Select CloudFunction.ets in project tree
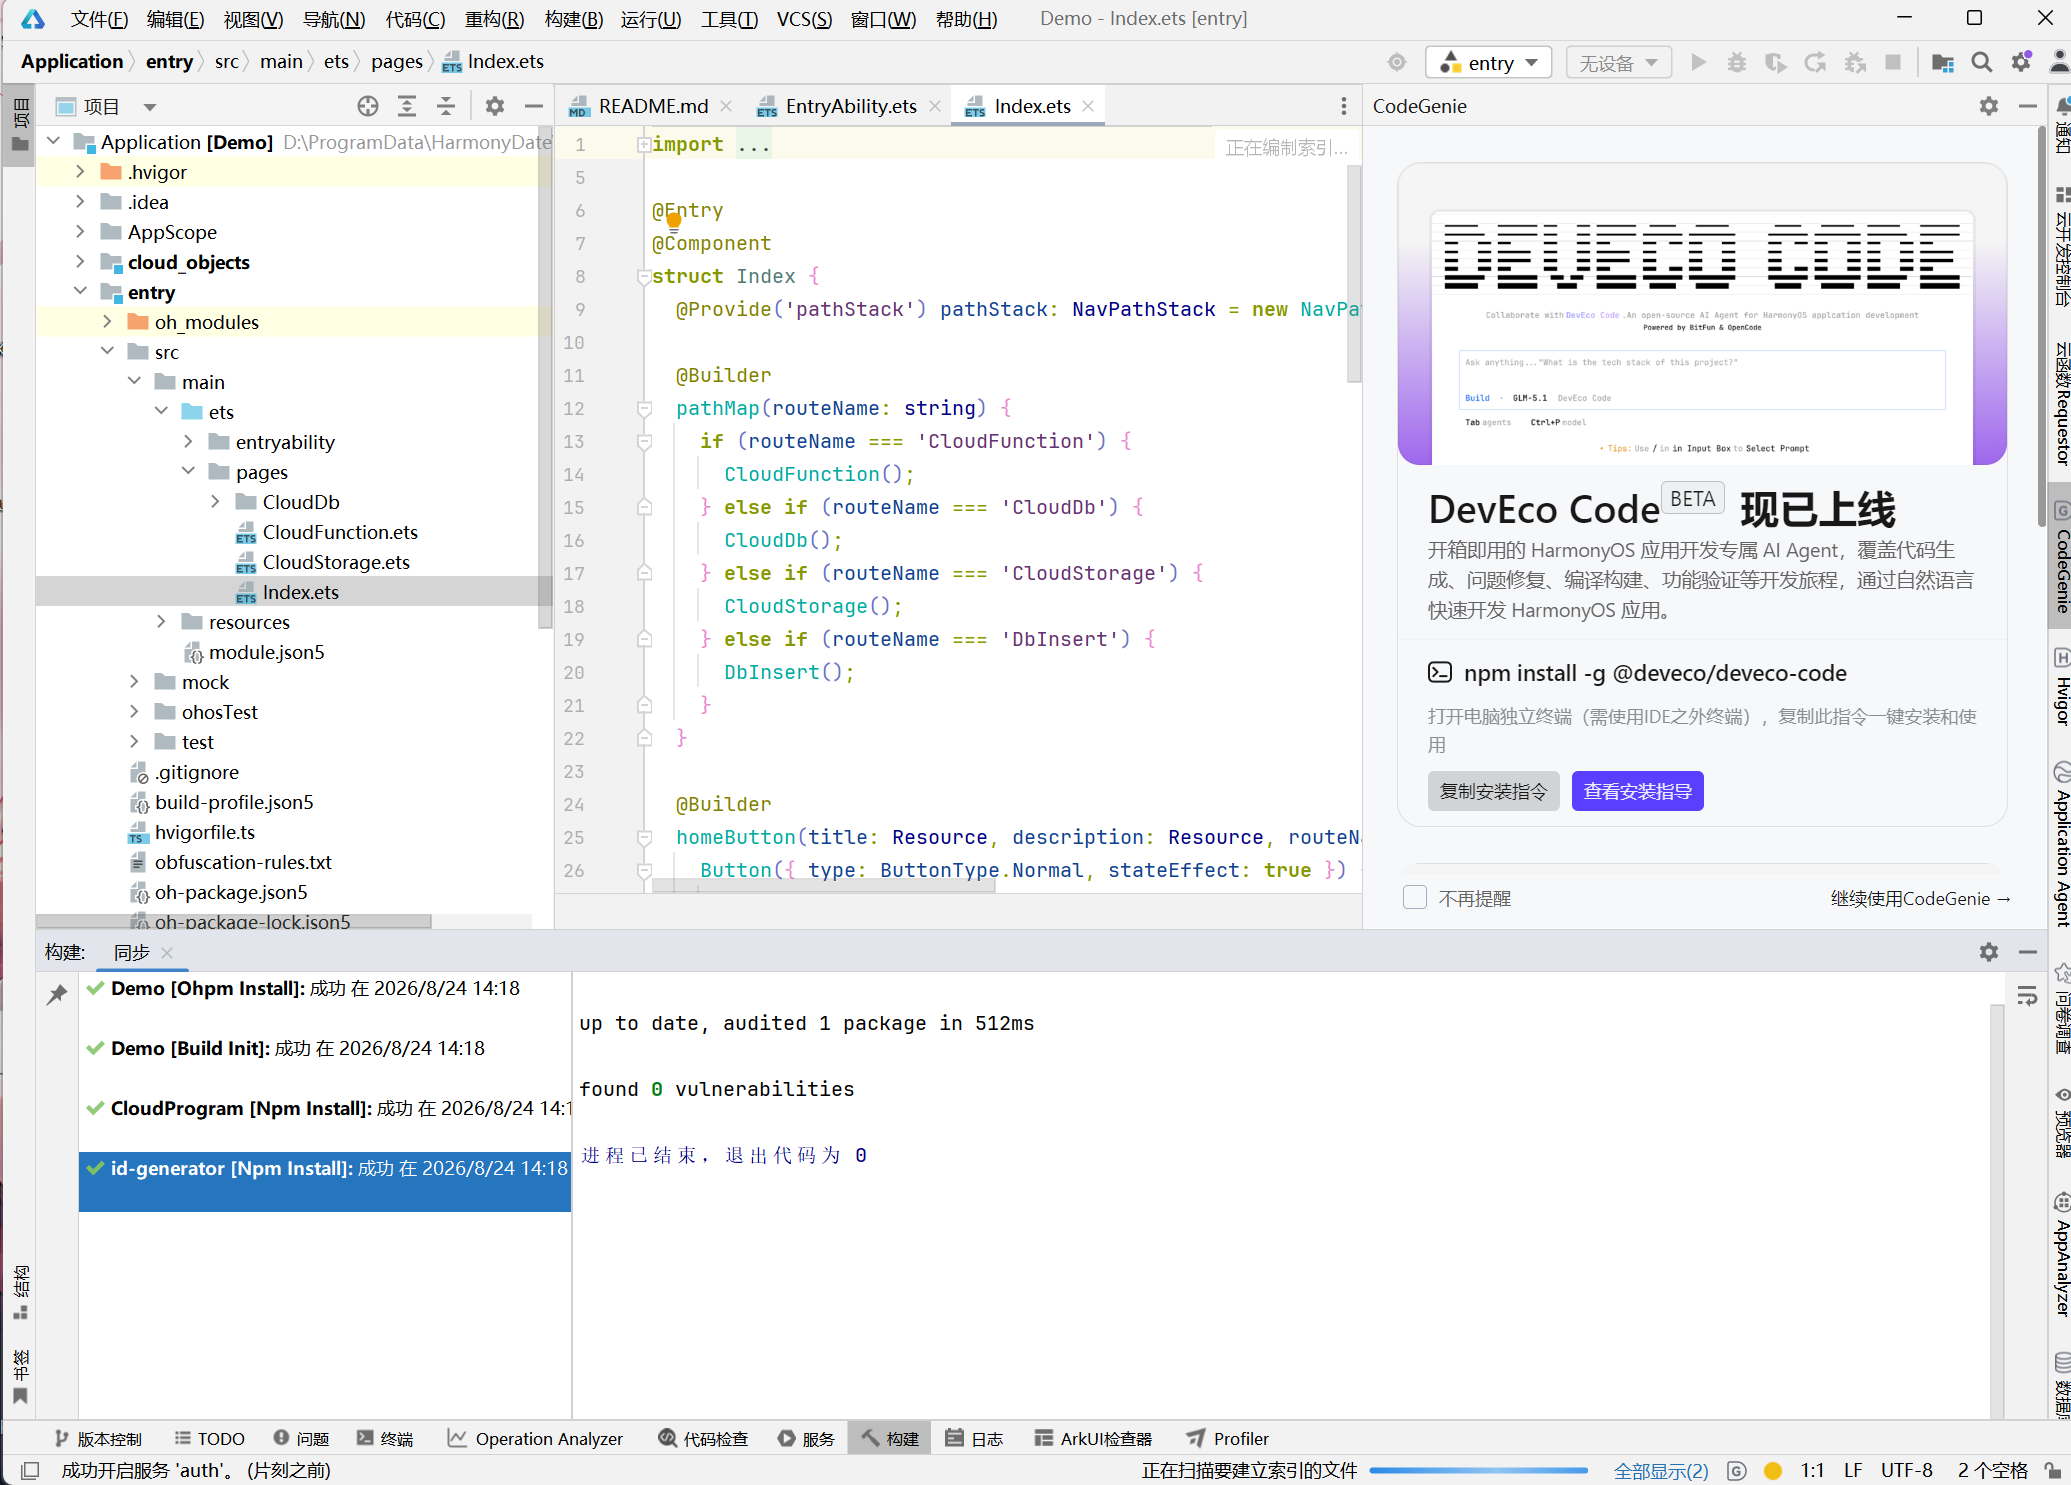The height and width of the screenshot is (1485, 2071). tap(340, 532)
